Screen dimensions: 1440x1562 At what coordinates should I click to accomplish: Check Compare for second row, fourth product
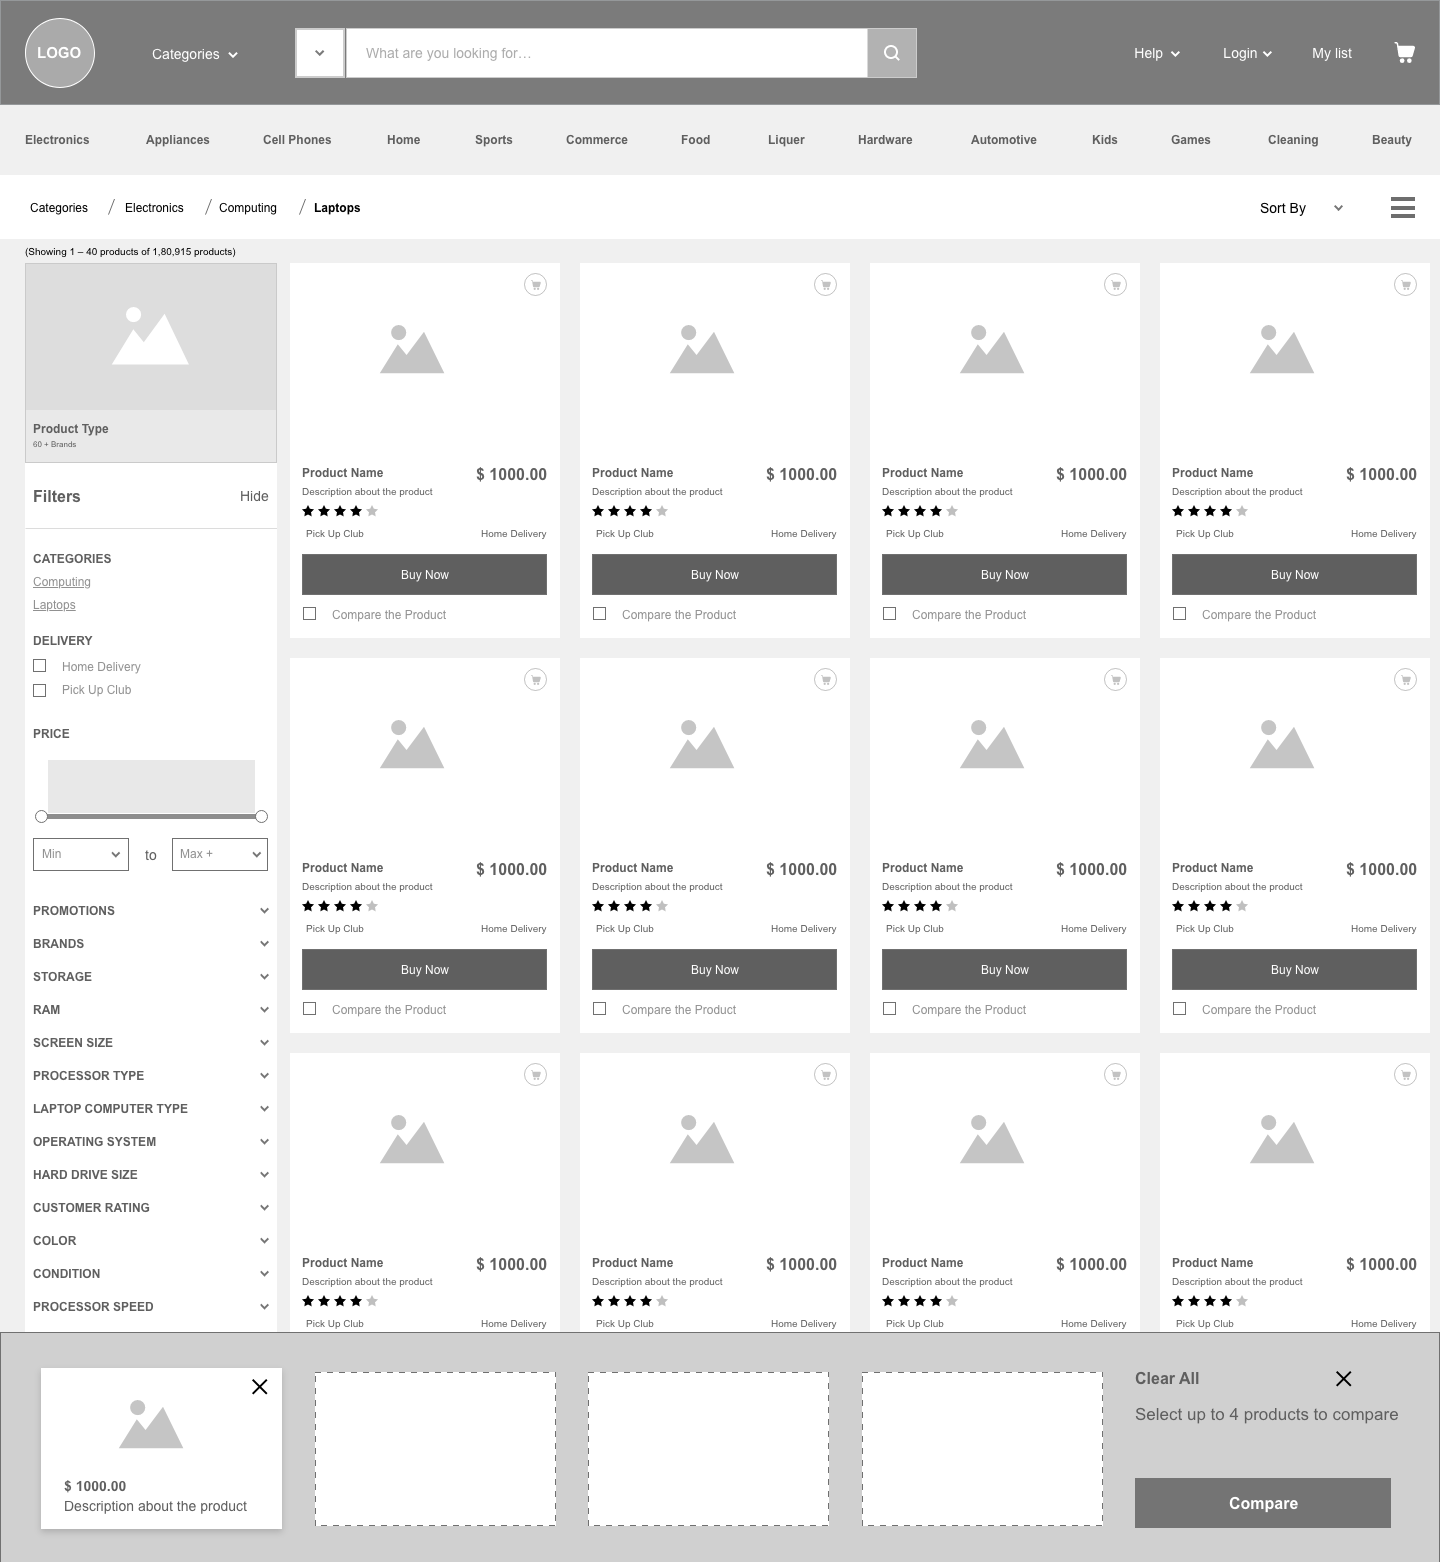click(x=1180, y=1009)
